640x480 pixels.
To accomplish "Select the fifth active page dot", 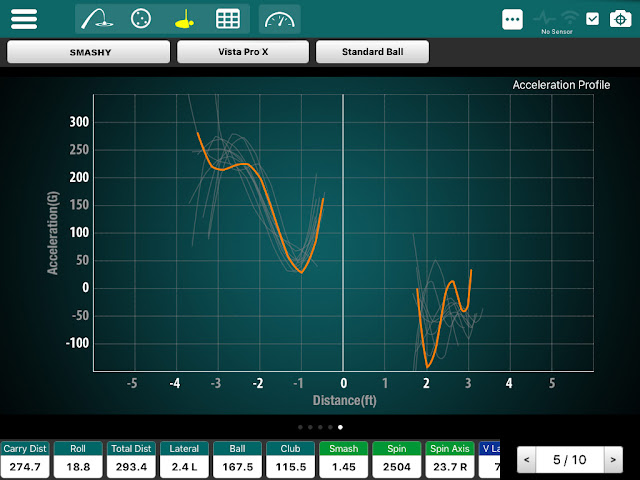I will pos(340,427).
